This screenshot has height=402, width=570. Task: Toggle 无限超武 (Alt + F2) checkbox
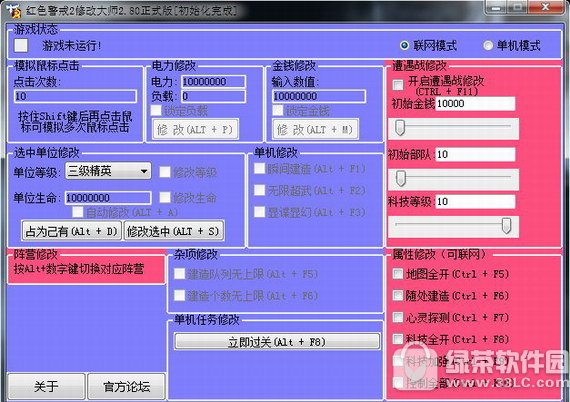(x=260, y=190)
